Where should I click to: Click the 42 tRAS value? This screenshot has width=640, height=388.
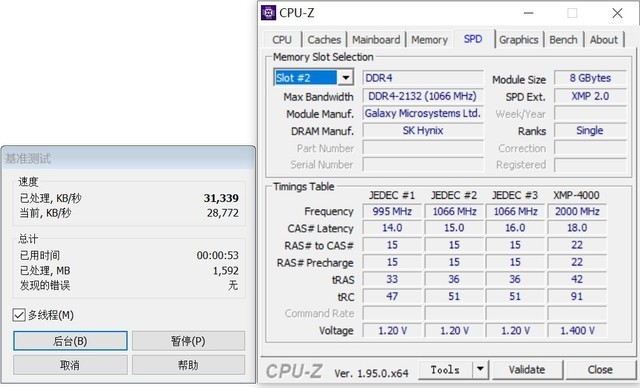point(577,279)
